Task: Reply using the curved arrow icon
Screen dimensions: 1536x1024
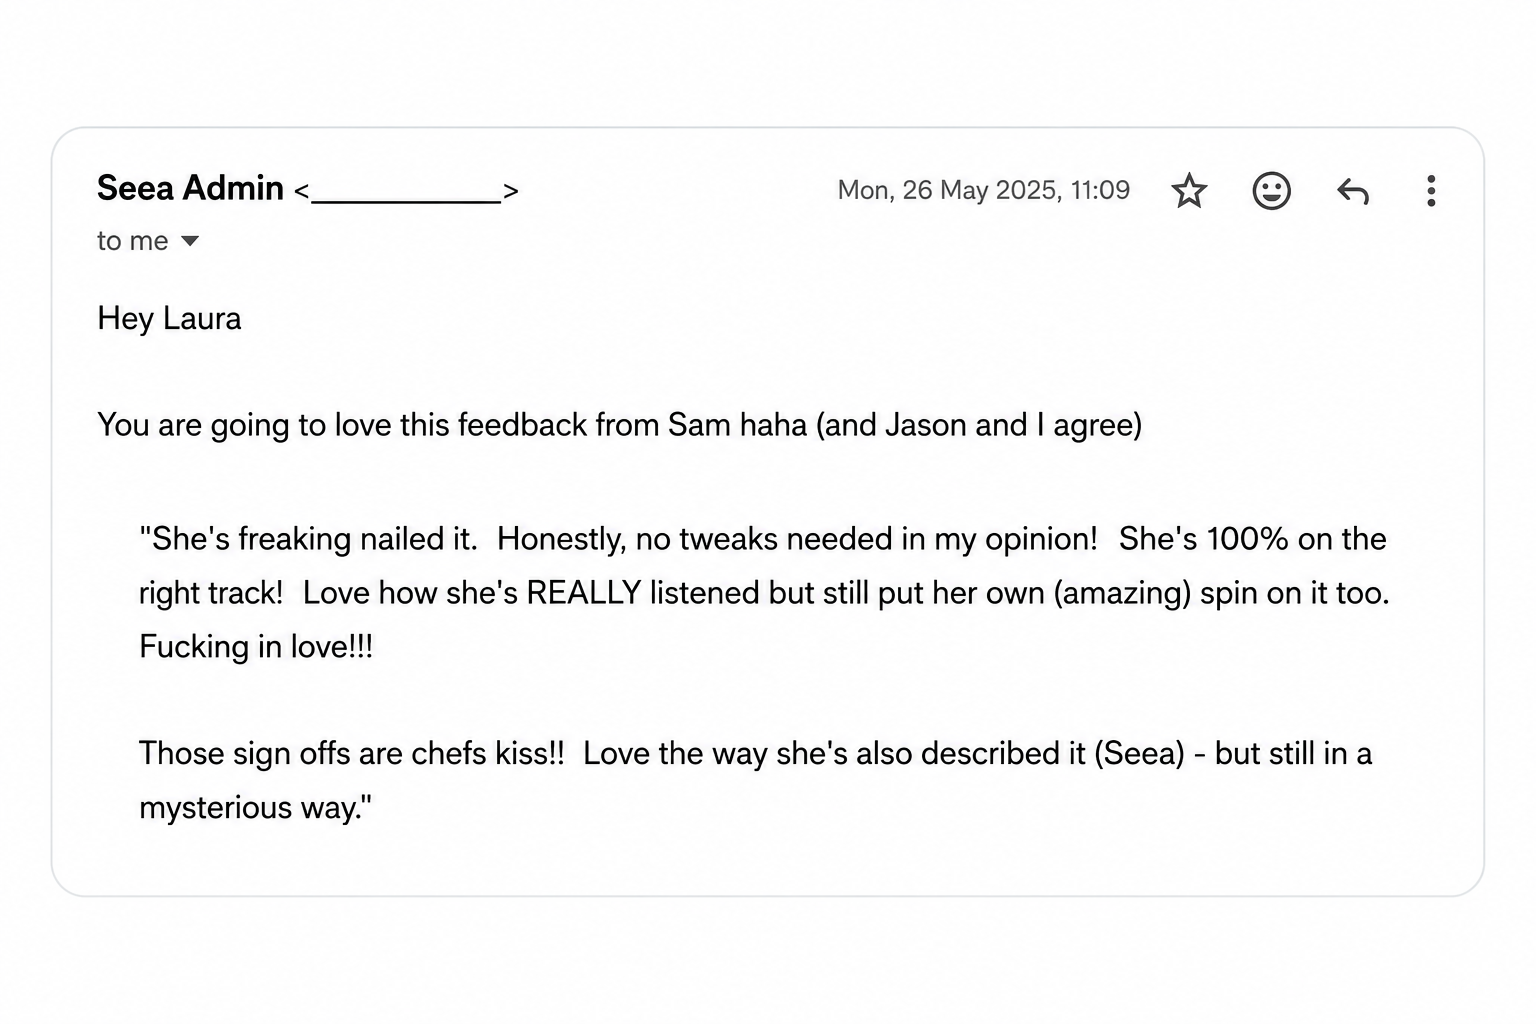Action: coord(1352,190)
